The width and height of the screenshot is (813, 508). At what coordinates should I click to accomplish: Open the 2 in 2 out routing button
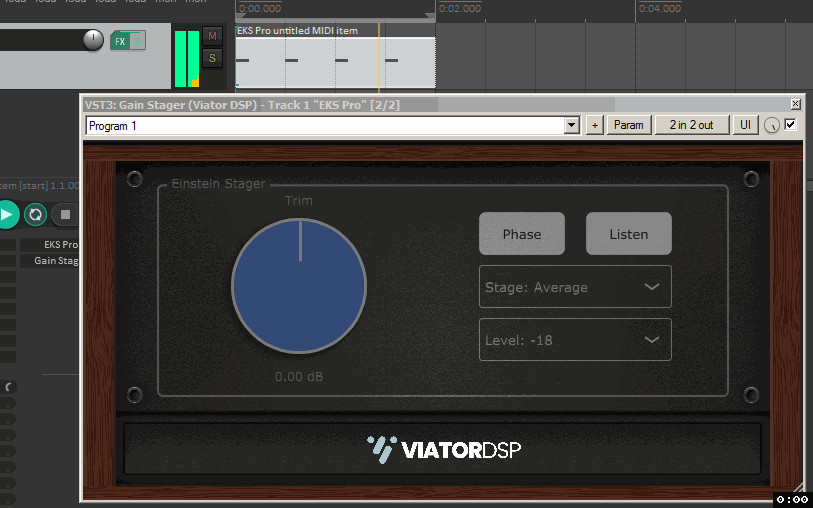(692, 125)
